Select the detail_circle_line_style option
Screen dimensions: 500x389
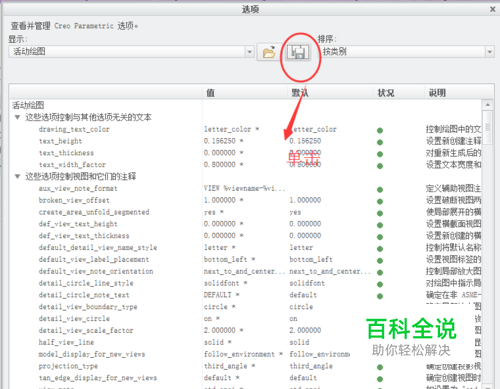click(x=86, y=283)
